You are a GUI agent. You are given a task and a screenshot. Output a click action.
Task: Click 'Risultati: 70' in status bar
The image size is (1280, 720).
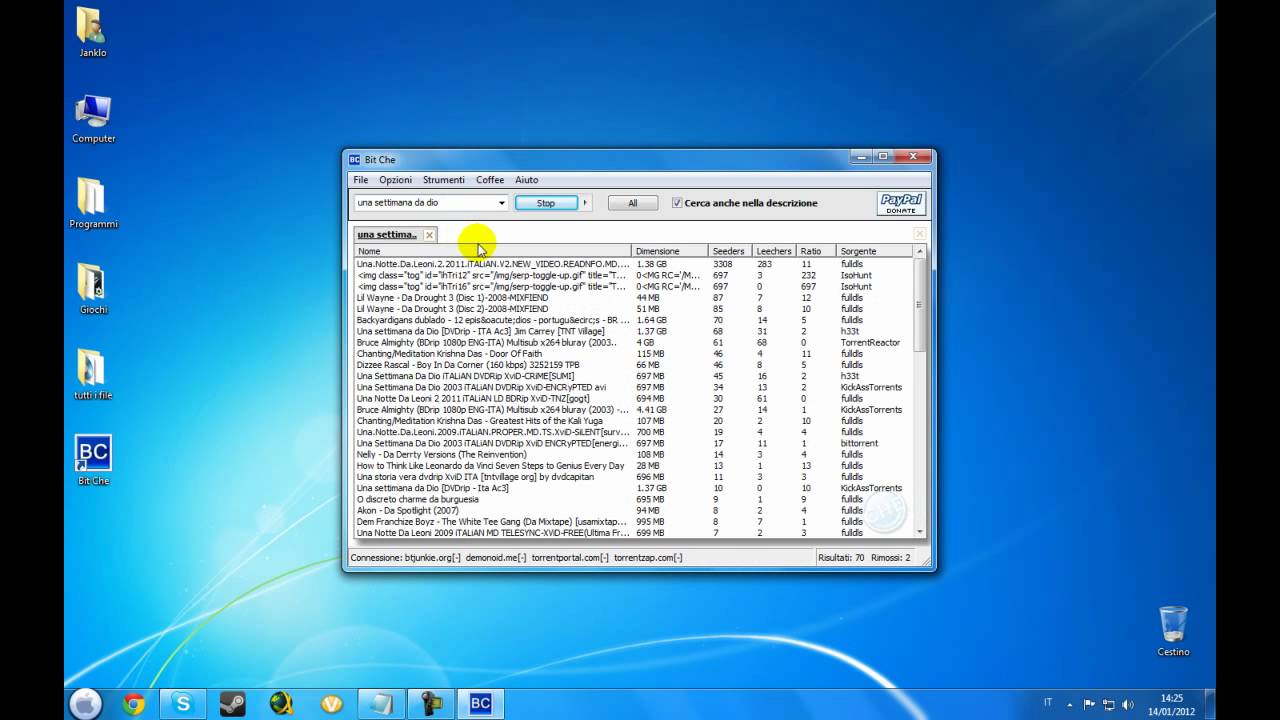841,558
